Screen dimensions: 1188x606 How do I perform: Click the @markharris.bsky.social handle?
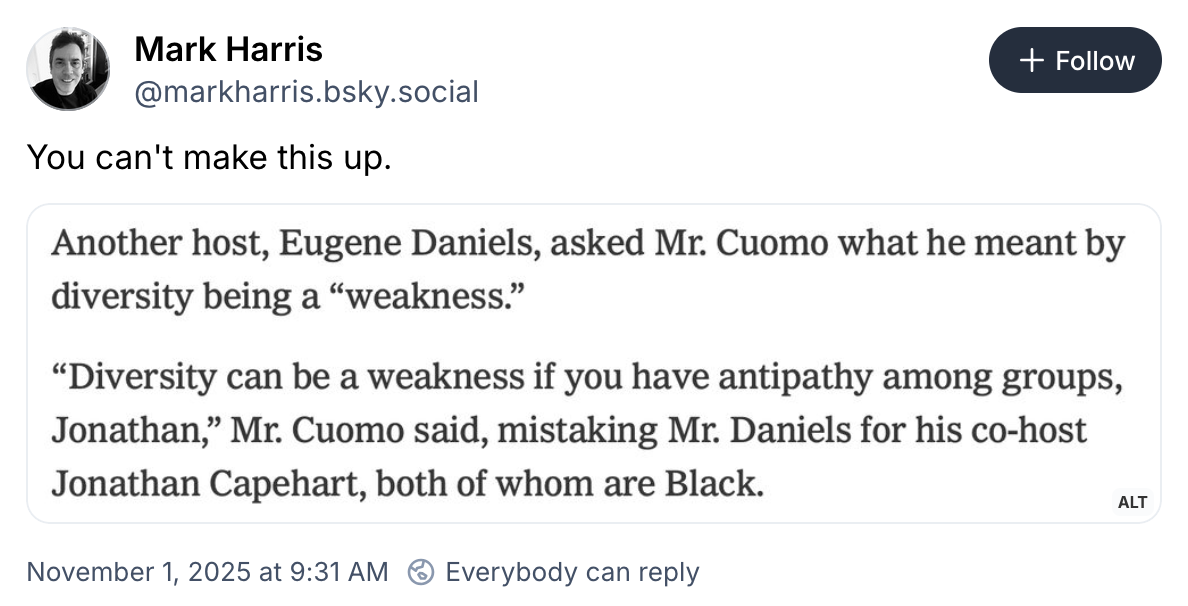coord(305,92)
